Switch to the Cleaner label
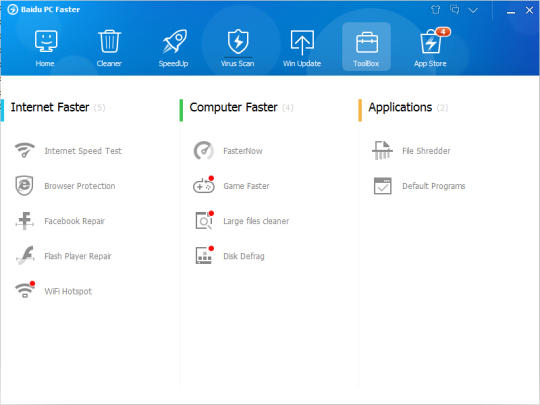Viewport: 540px width, 405px height. tap(109, 63)
